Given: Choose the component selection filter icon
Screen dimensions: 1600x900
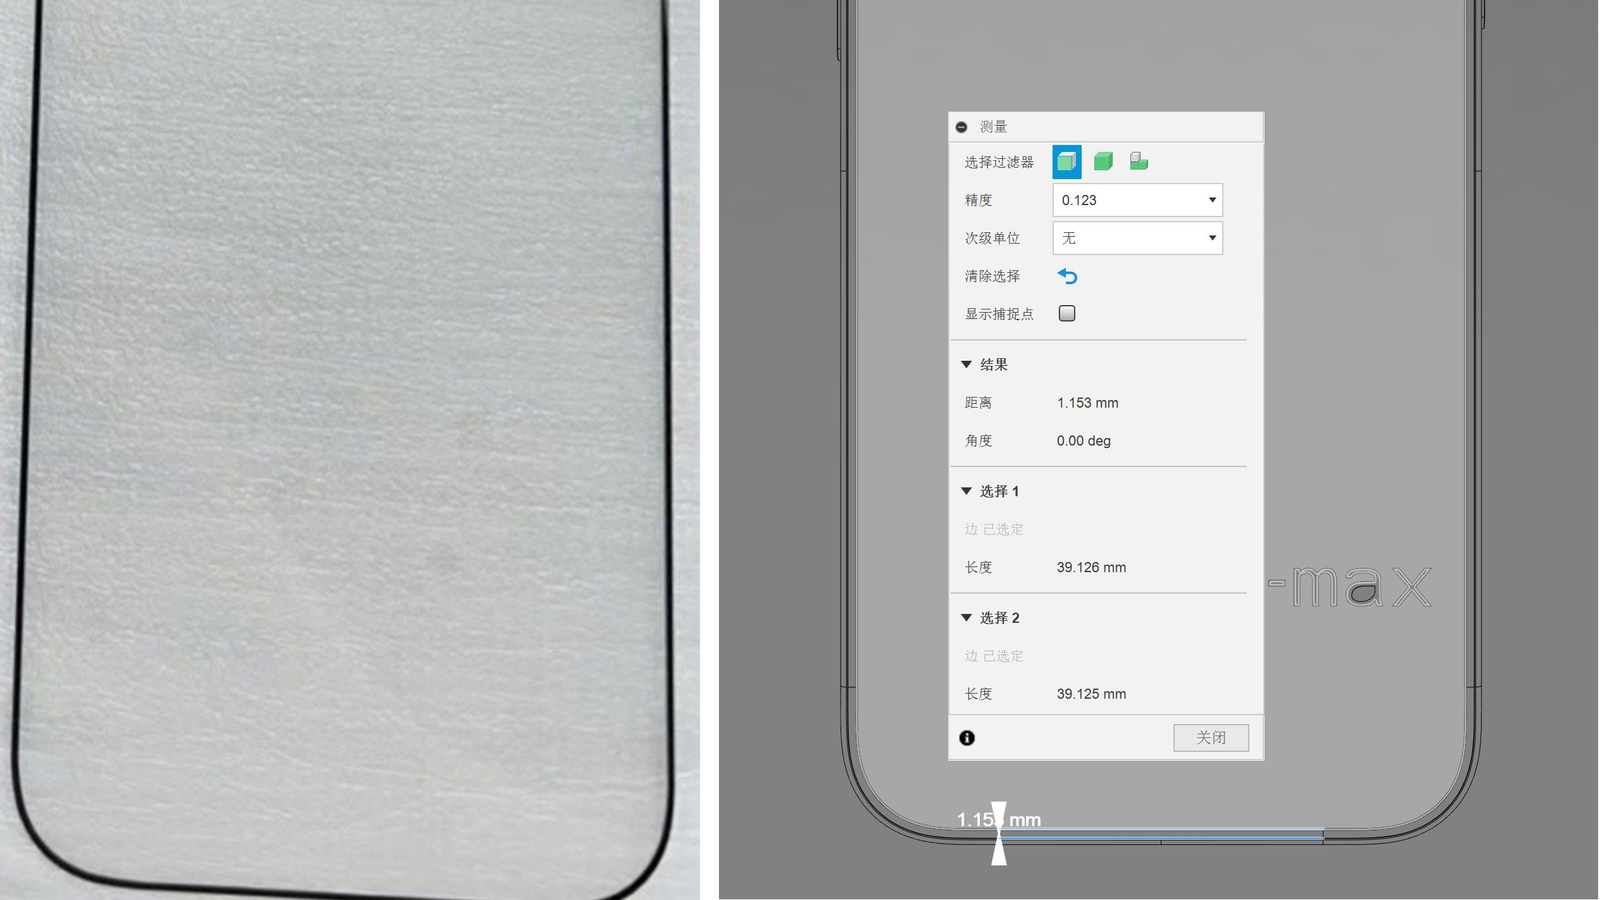Looking at the screenshot, I should (x=1139, y=161).
